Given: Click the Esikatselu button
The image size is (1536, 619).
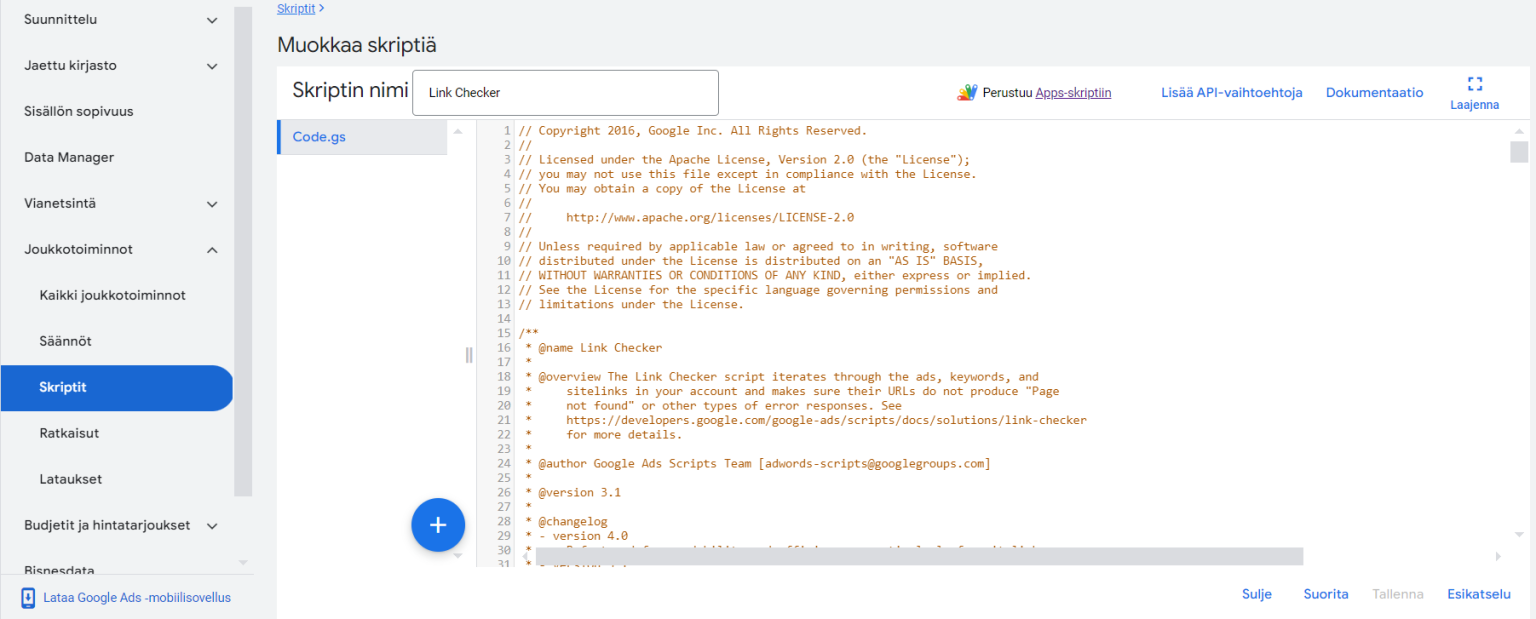Looking at the screenshot, I should pos(1479,594).
